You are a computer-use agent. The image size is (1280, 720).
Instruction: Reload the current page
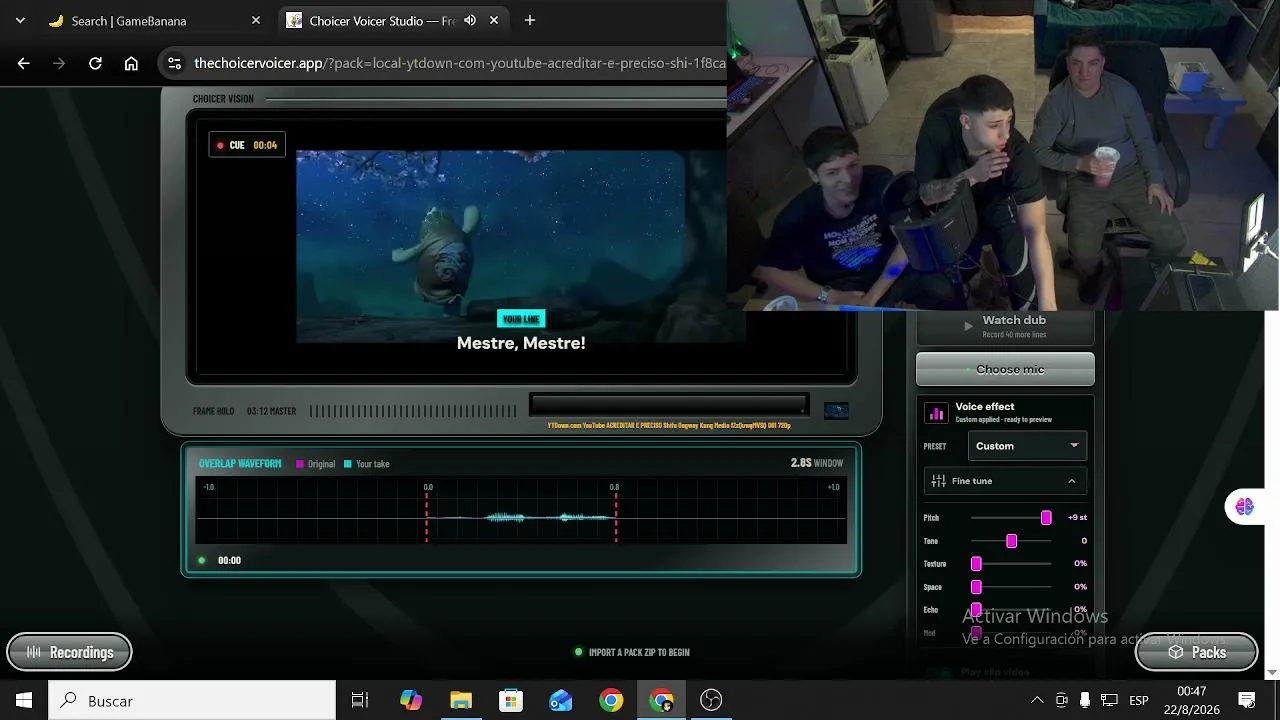pyautogui.click(x=95, y=63)
